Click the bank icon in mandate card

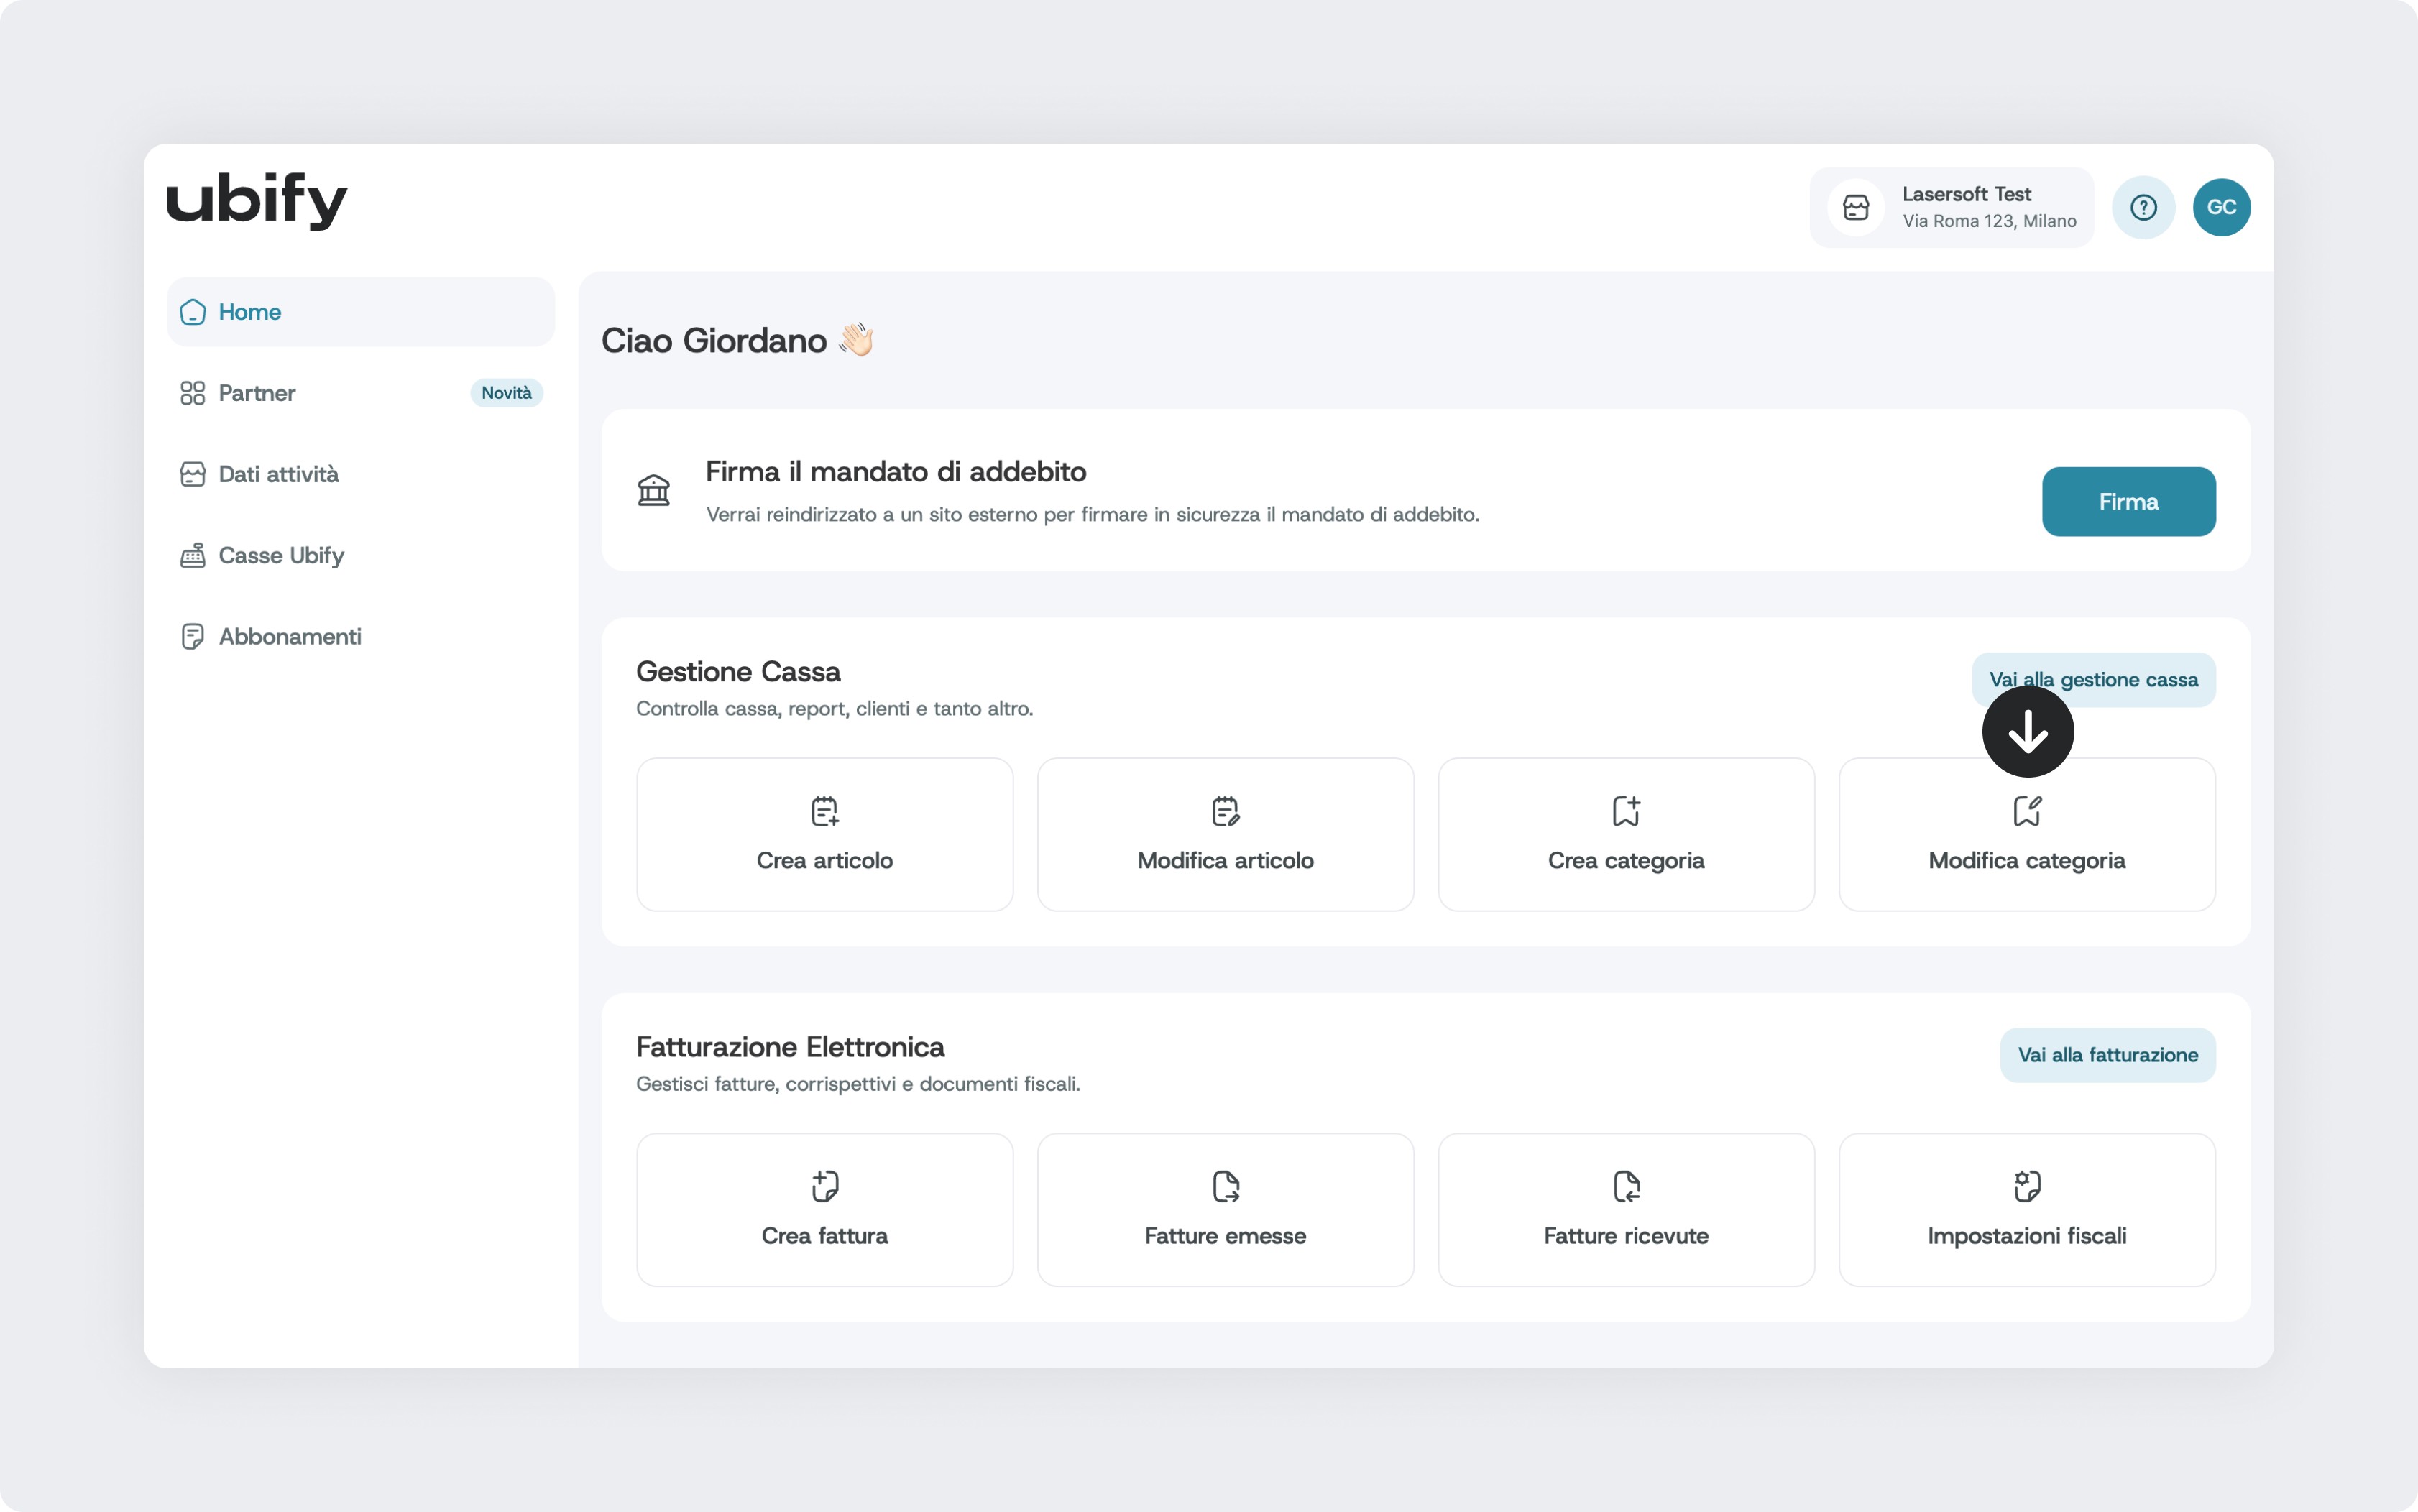coord(654,490)
